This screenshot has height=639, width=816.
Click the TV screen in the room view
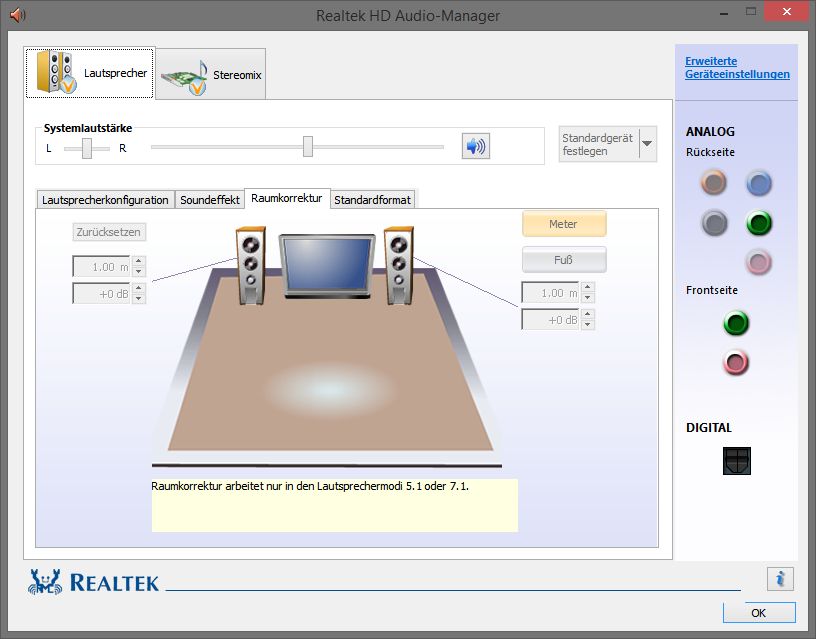tap(327, 266)
